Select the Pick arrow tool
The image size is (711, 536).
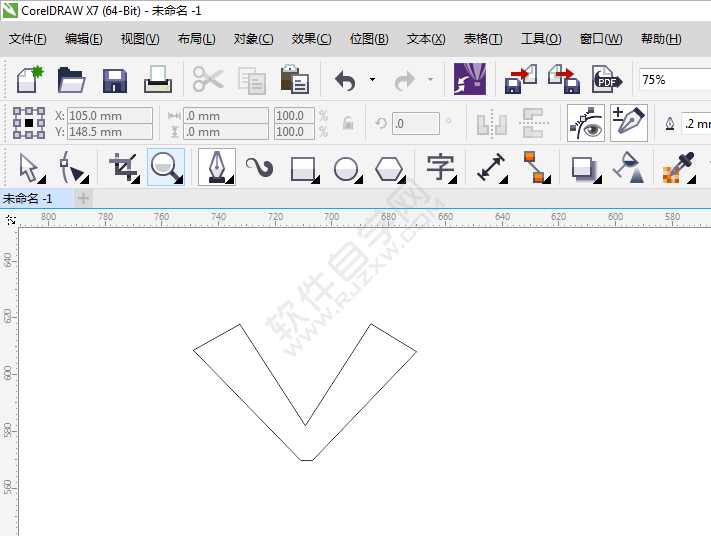(x=31, y=168)
